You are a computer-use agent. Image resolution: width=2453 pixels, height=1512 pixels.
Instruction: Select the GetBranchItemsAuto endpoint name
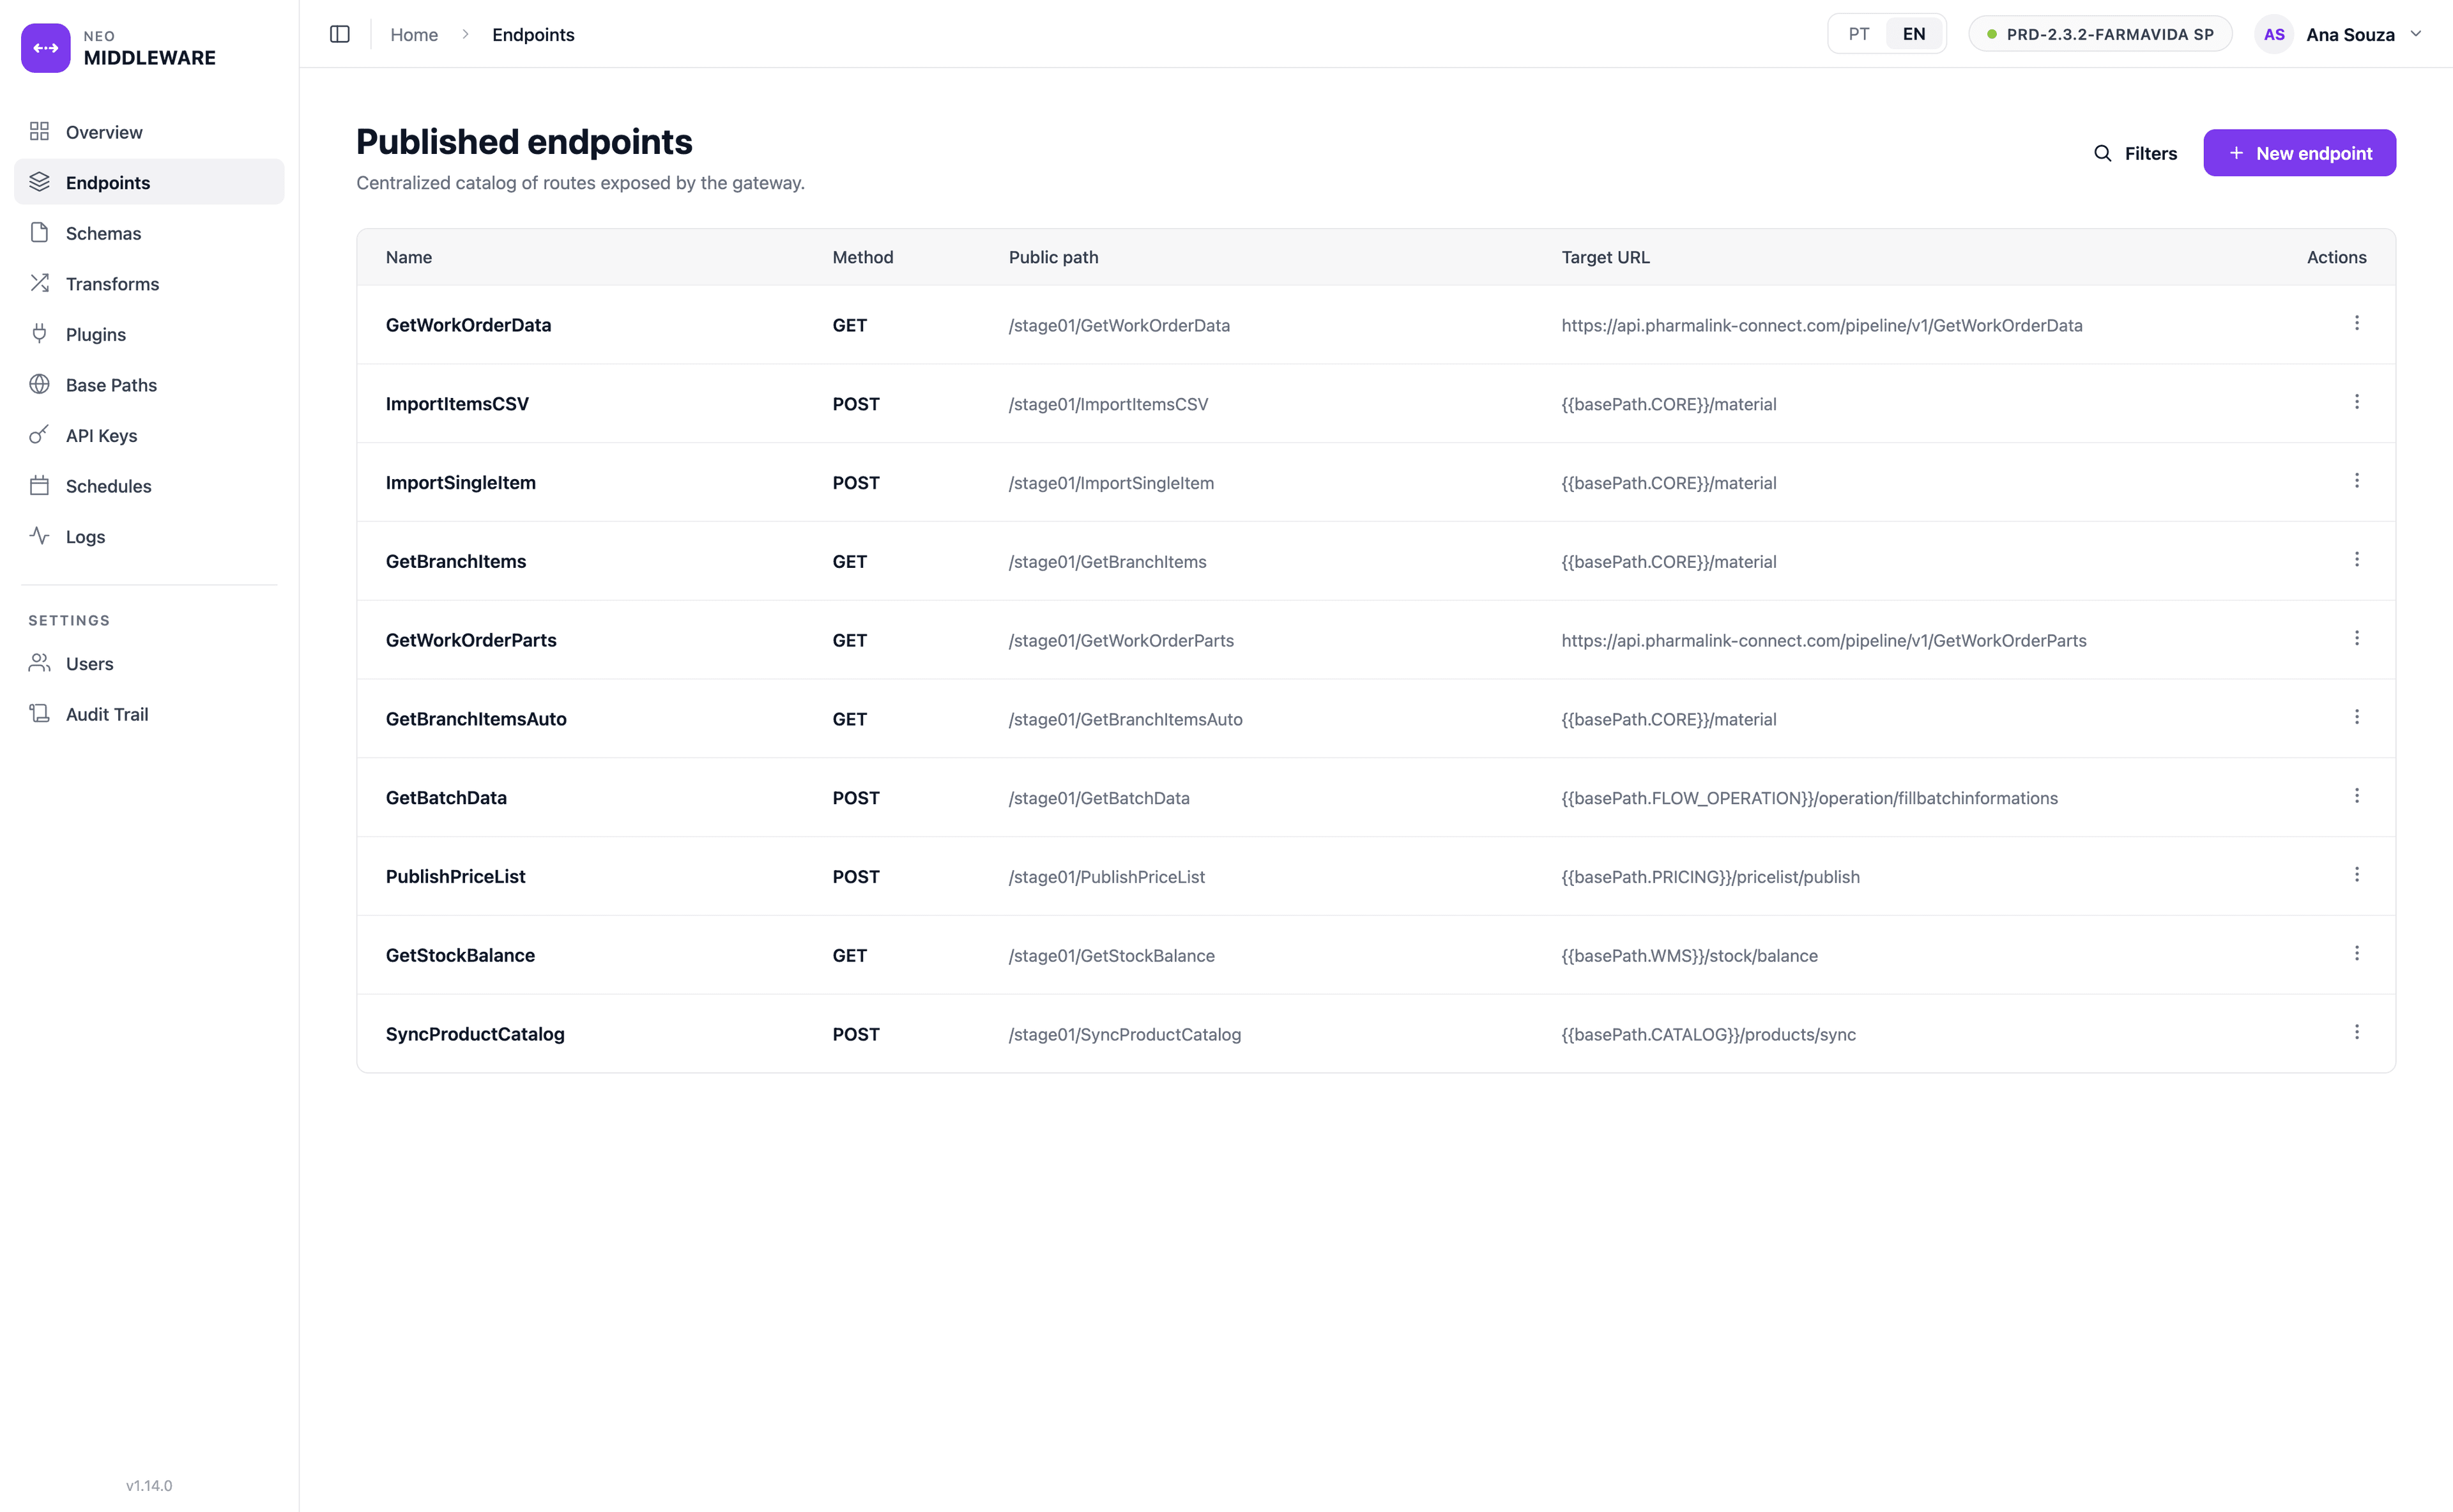tap(476, 719)
